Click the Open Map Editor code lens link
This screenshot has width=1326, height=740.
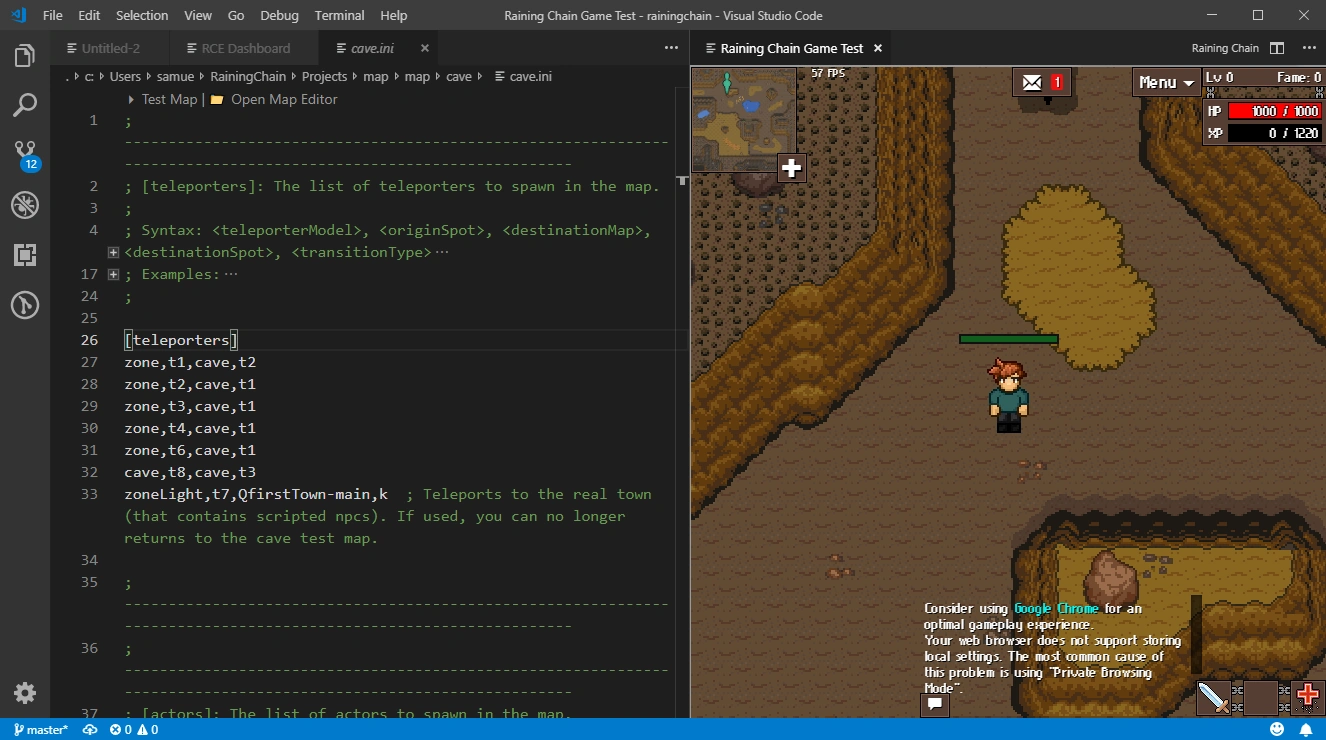click(x=284, y=100)
